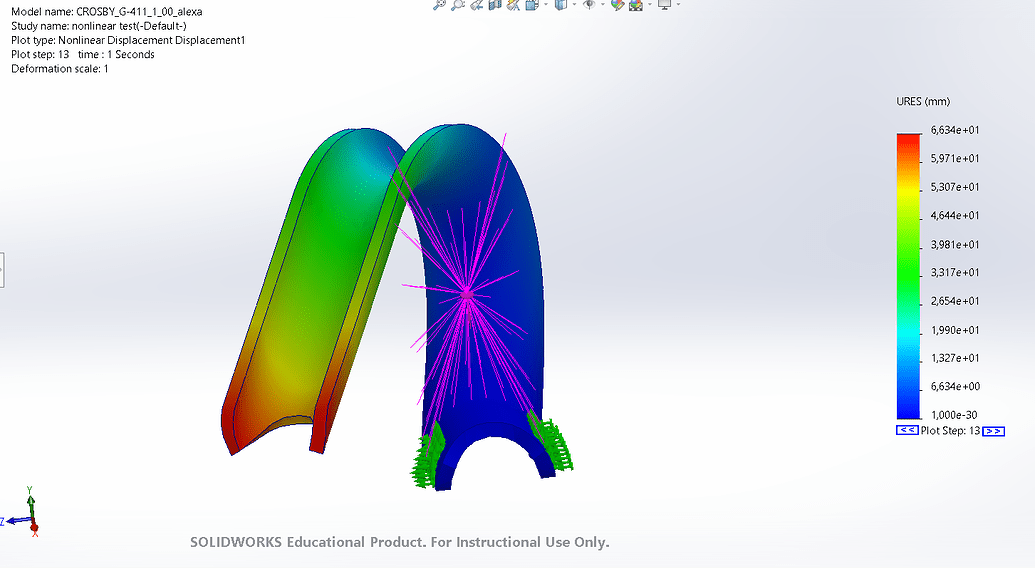This screenshot has width=1035, height=568.
Task: Click the Apply Scene icon
Action: coord(636,4)
